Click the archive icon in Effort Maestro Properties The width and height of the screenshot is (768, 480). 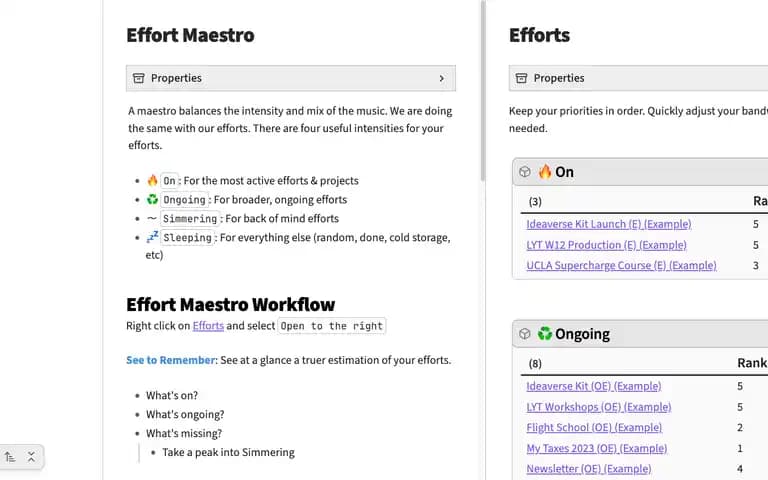coord(139,78)
